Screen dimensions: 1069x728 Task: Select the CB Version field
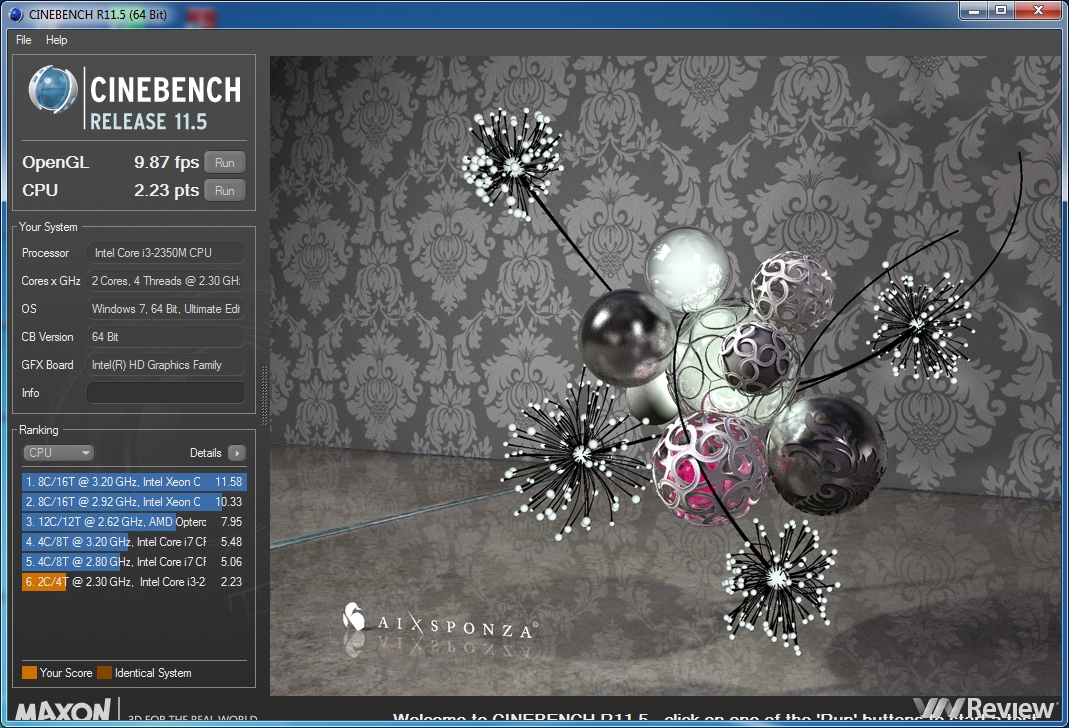(166, 337)
